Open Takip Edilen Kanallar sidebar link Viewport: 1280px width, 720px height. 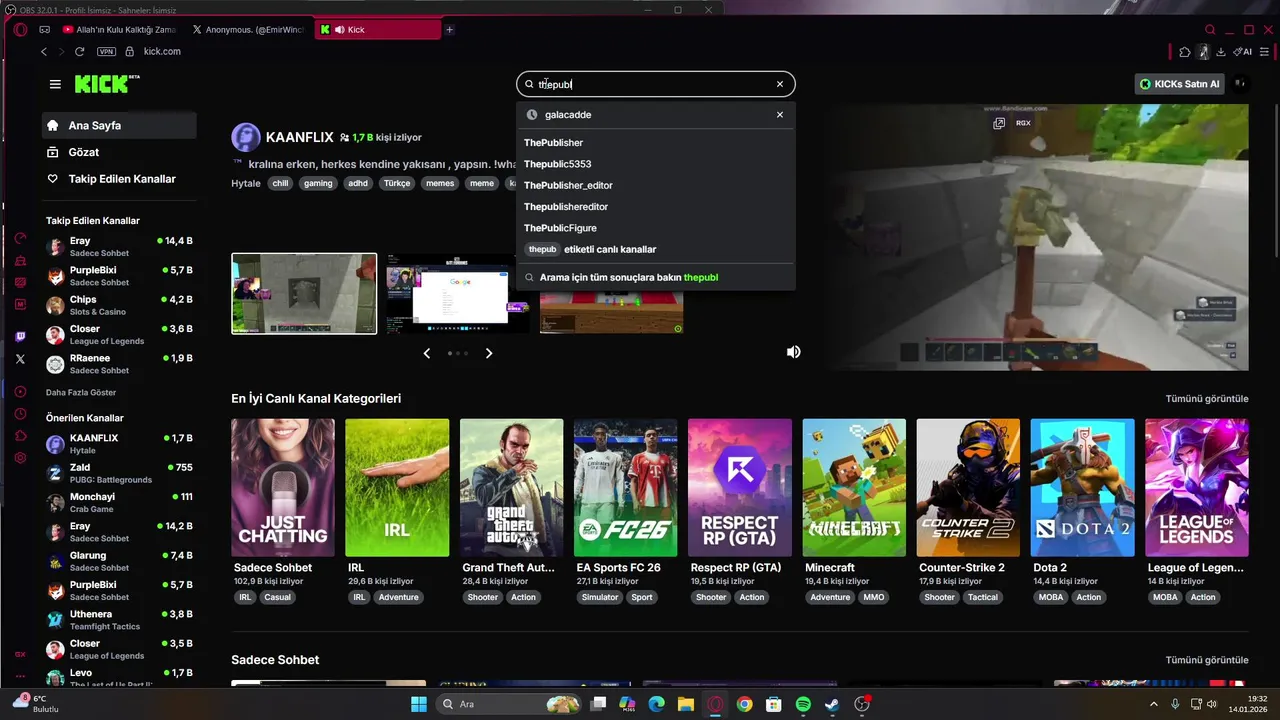click(x=120, y=179)
